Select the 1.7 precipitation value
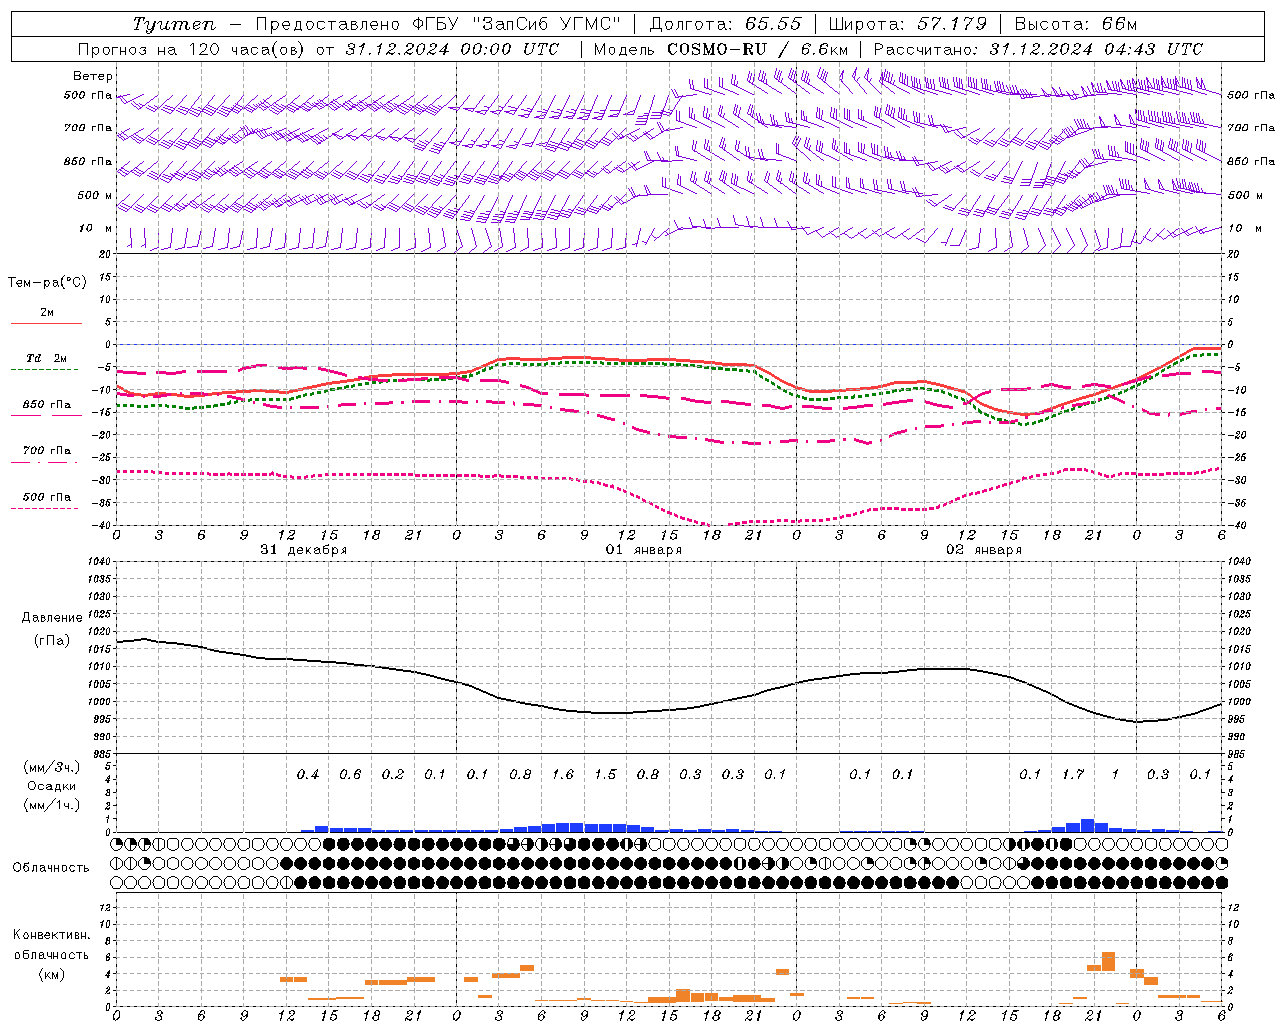The image size is (1280, 1024). point(1073,775)
